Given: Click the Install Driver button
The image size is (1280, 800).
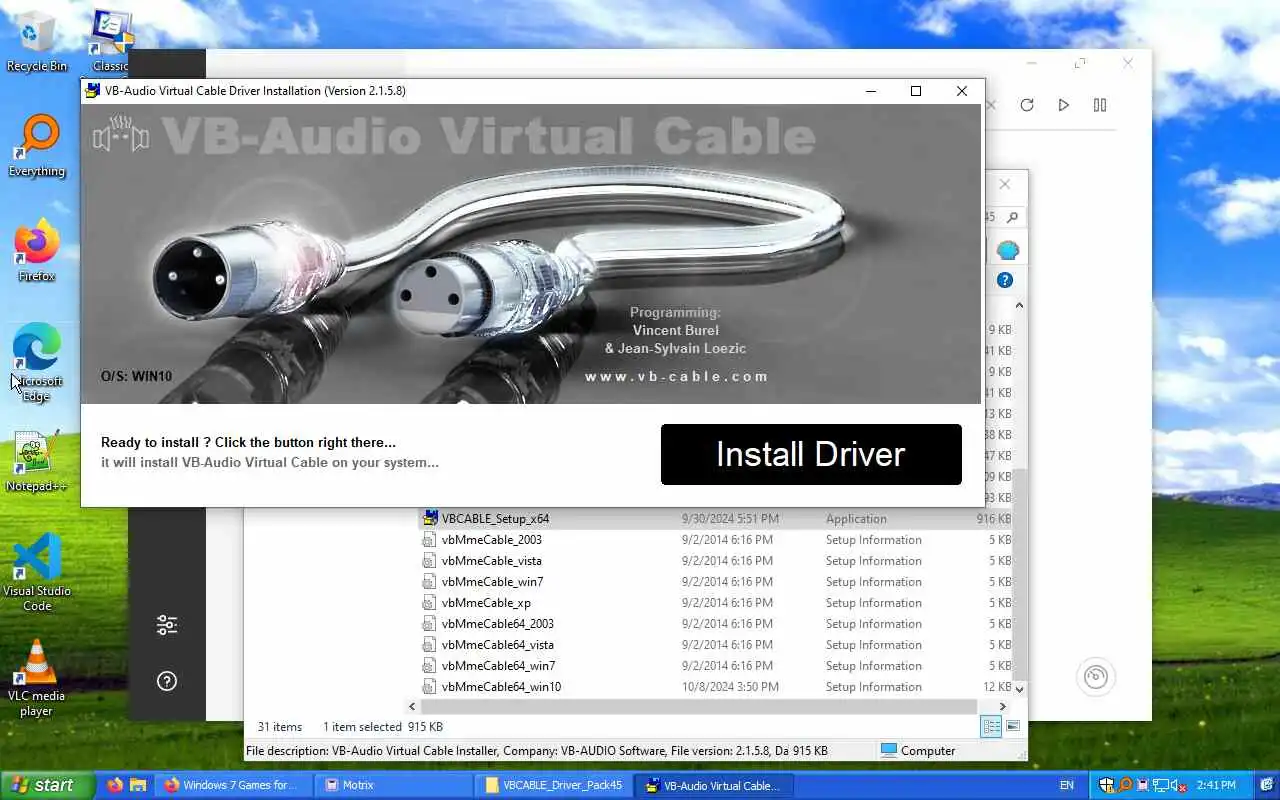Looking at the screenshot, I should point(811,454).
